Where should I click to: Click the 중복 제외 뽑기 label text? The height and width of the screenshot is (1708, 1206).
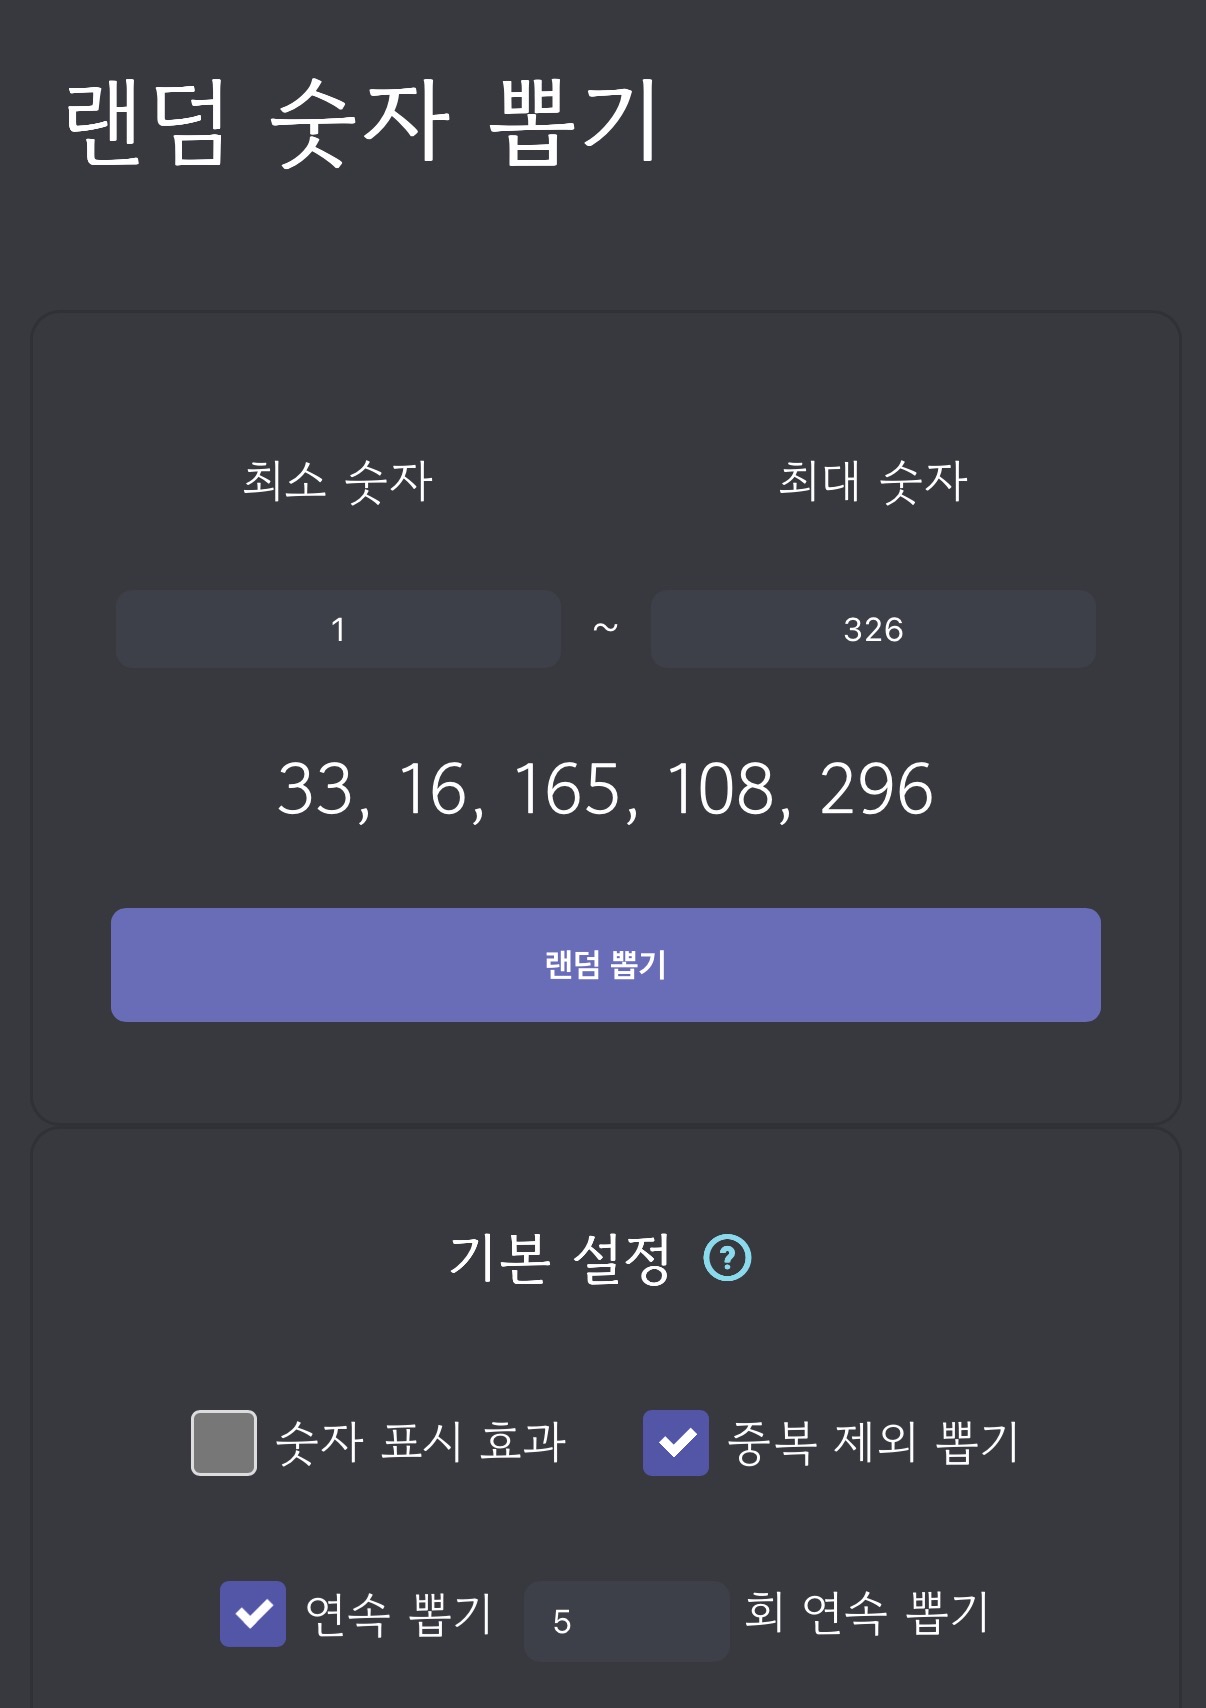872,1442
